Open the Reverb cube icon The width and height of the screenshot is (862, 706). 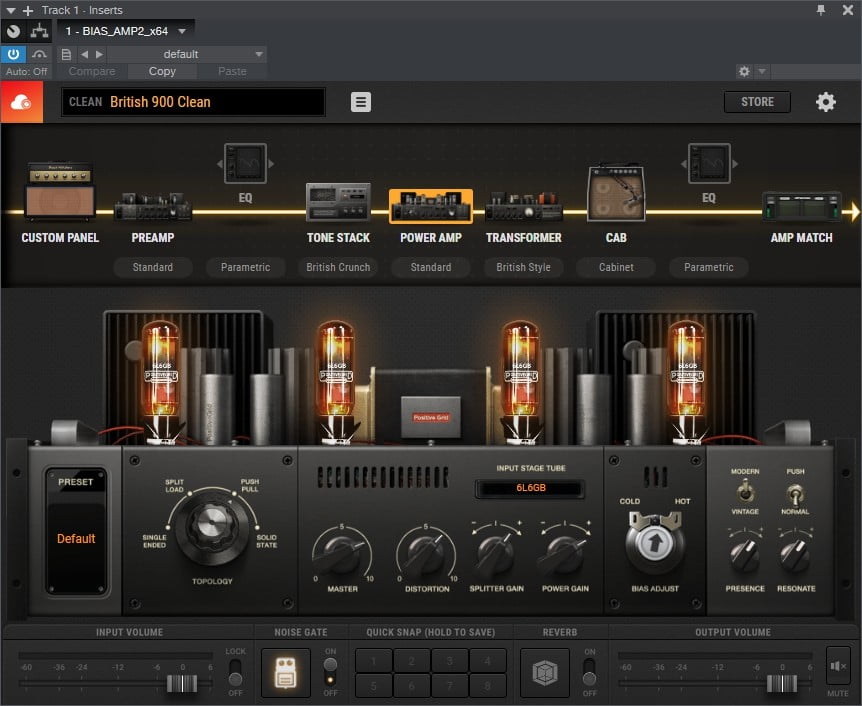545,672
